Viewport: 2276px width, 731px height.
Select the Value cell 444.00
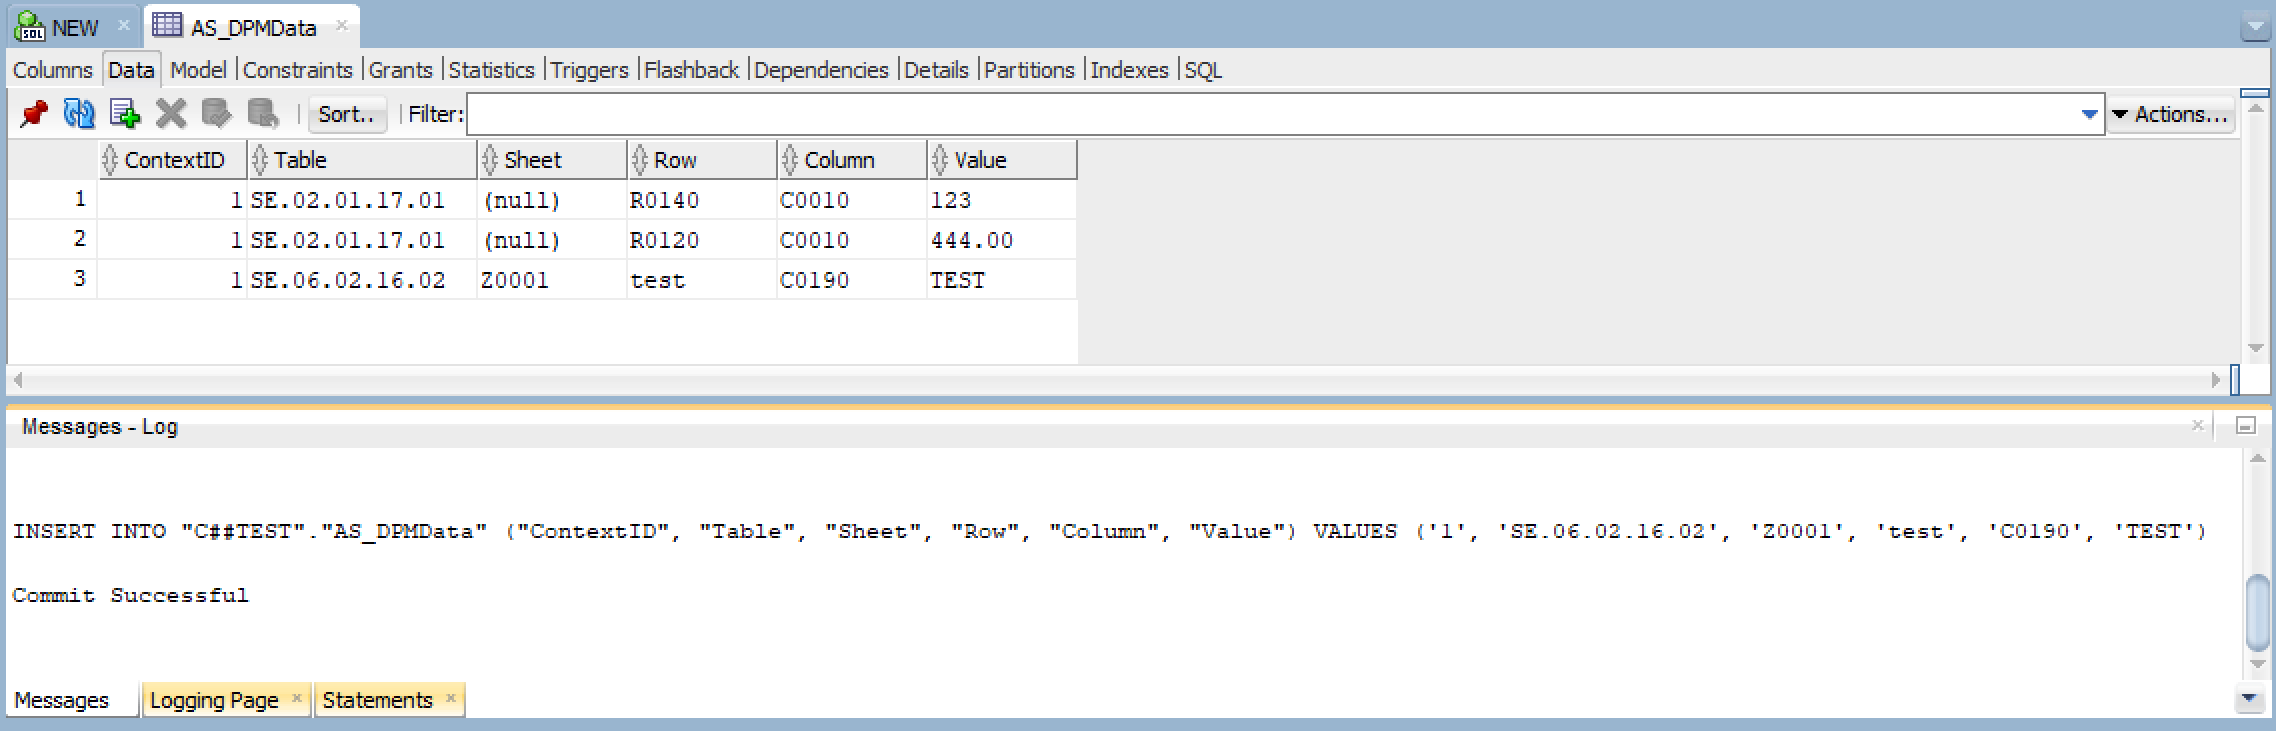click(x=1002, y=240)
